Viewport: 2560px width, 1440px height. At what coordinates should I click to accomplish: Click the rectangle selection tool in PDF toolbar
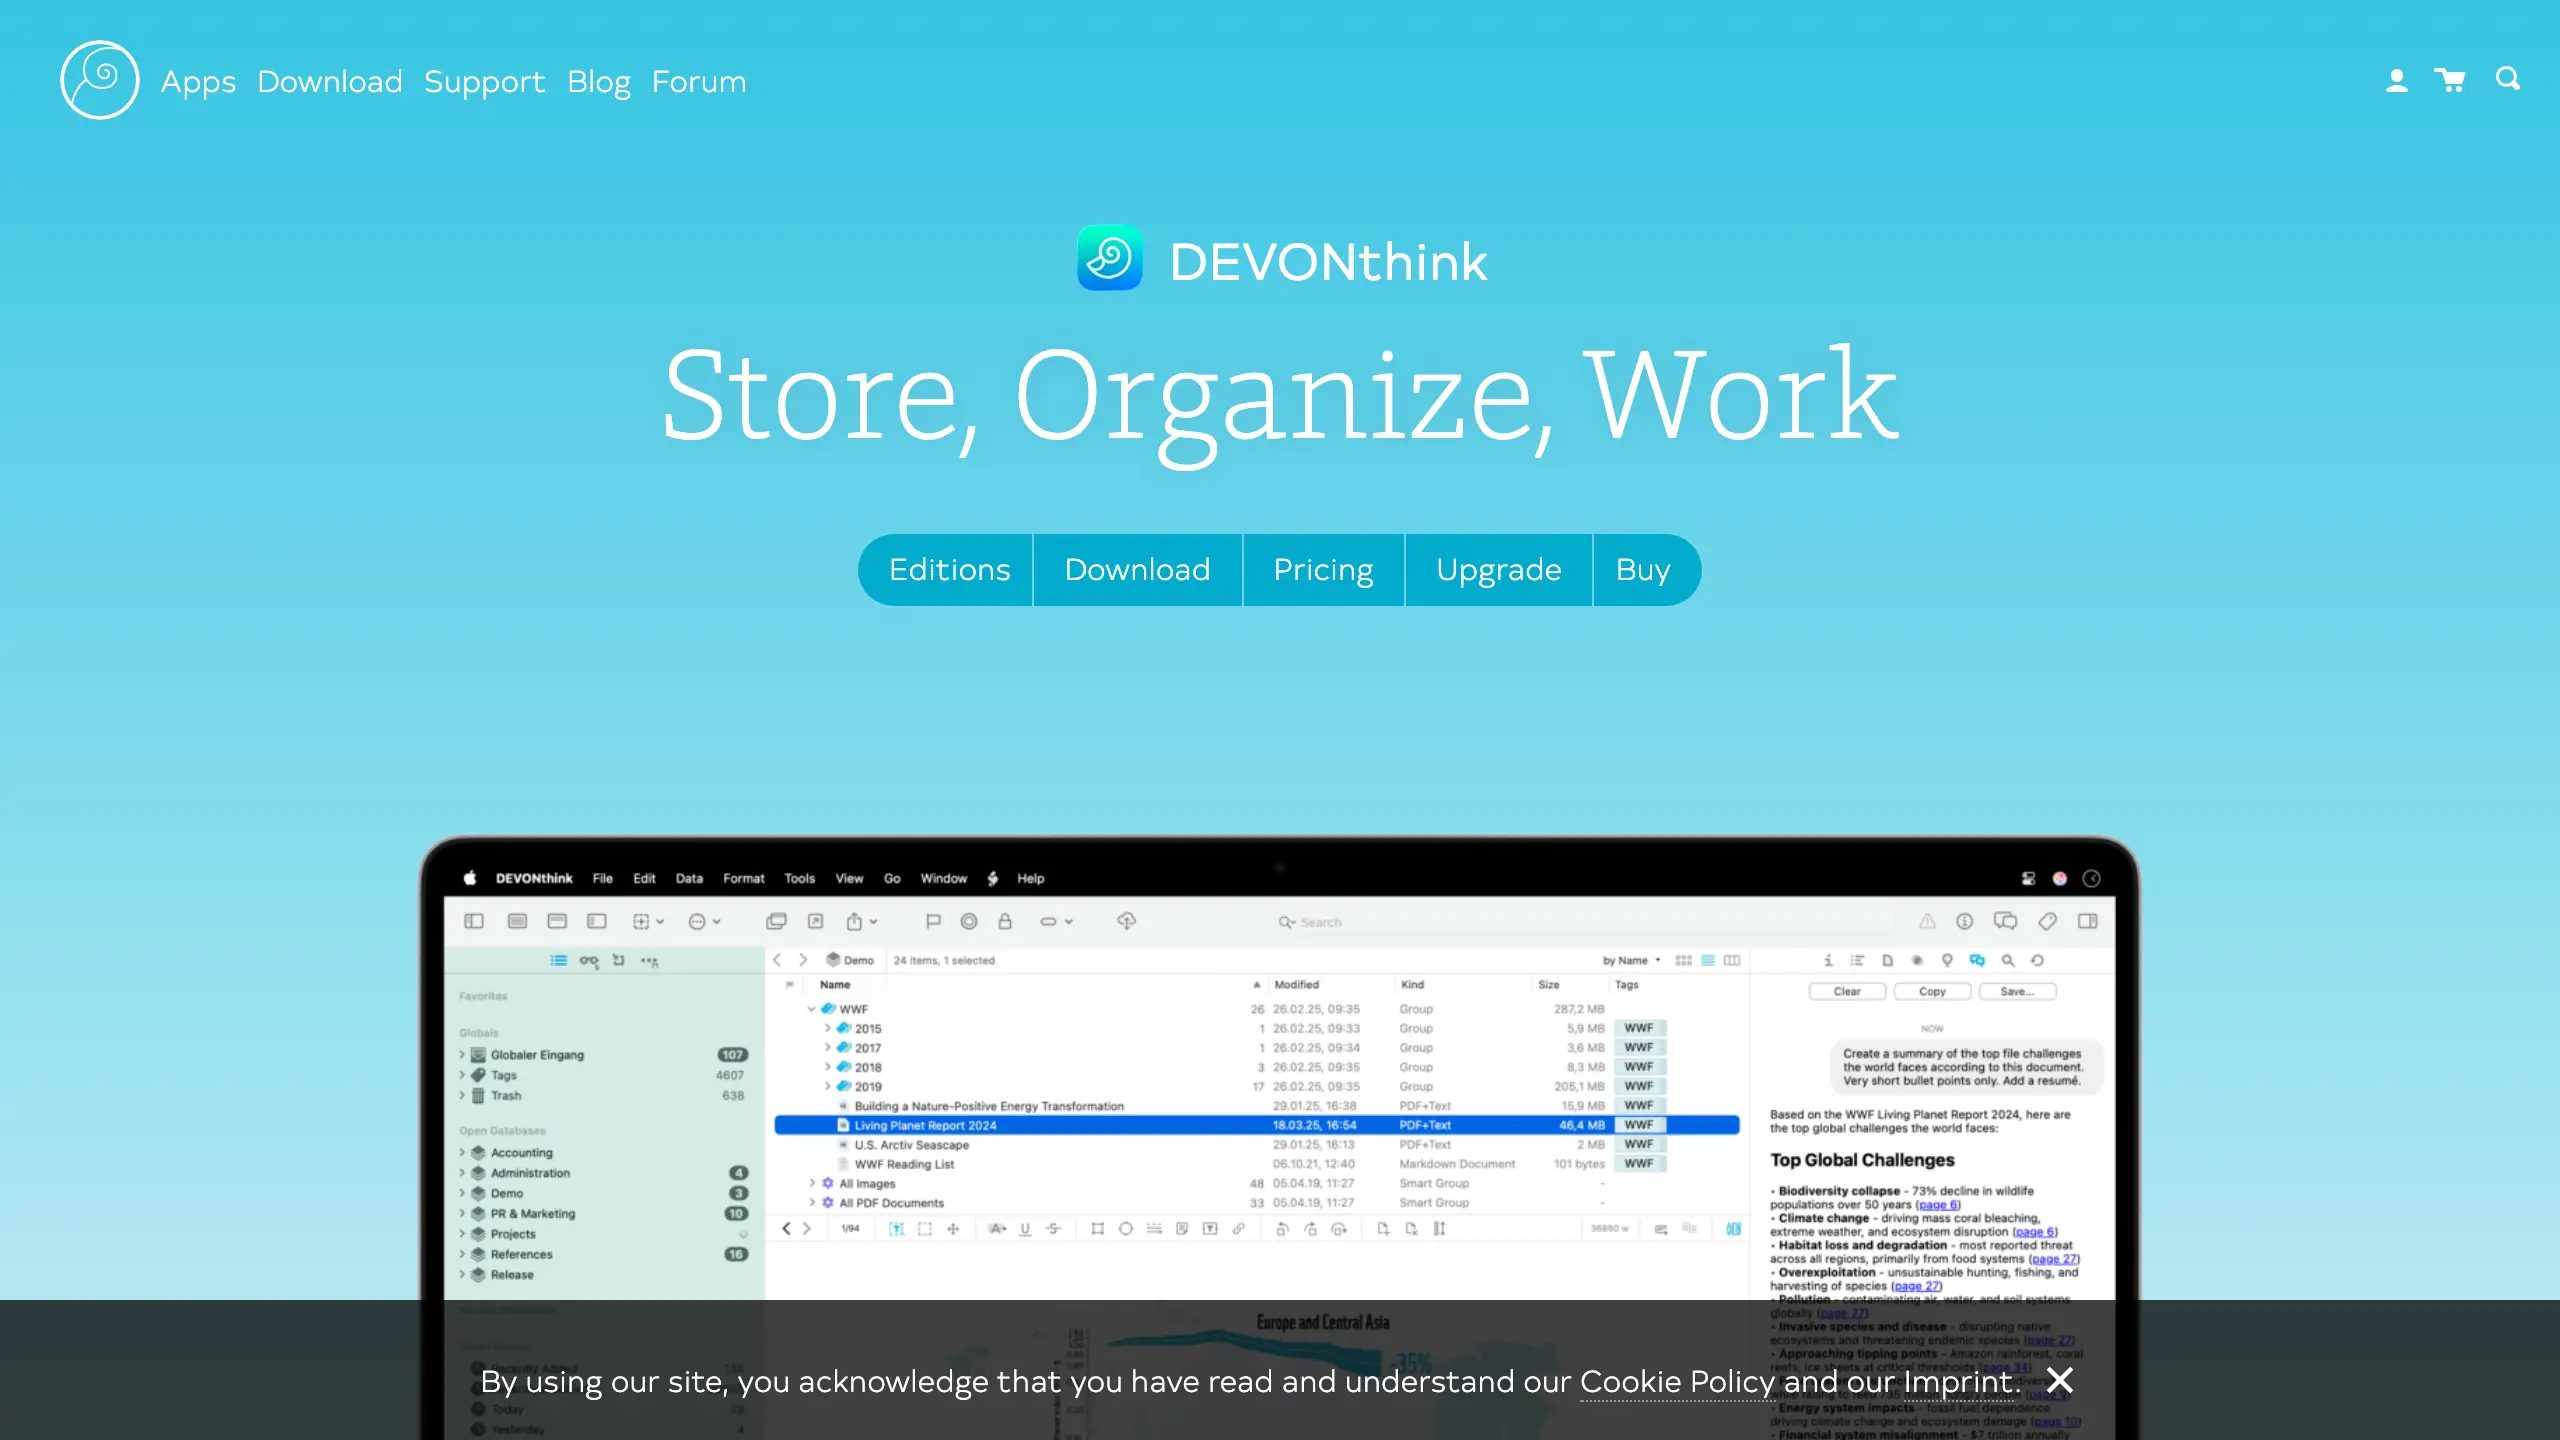click(x=925, y=1229)
